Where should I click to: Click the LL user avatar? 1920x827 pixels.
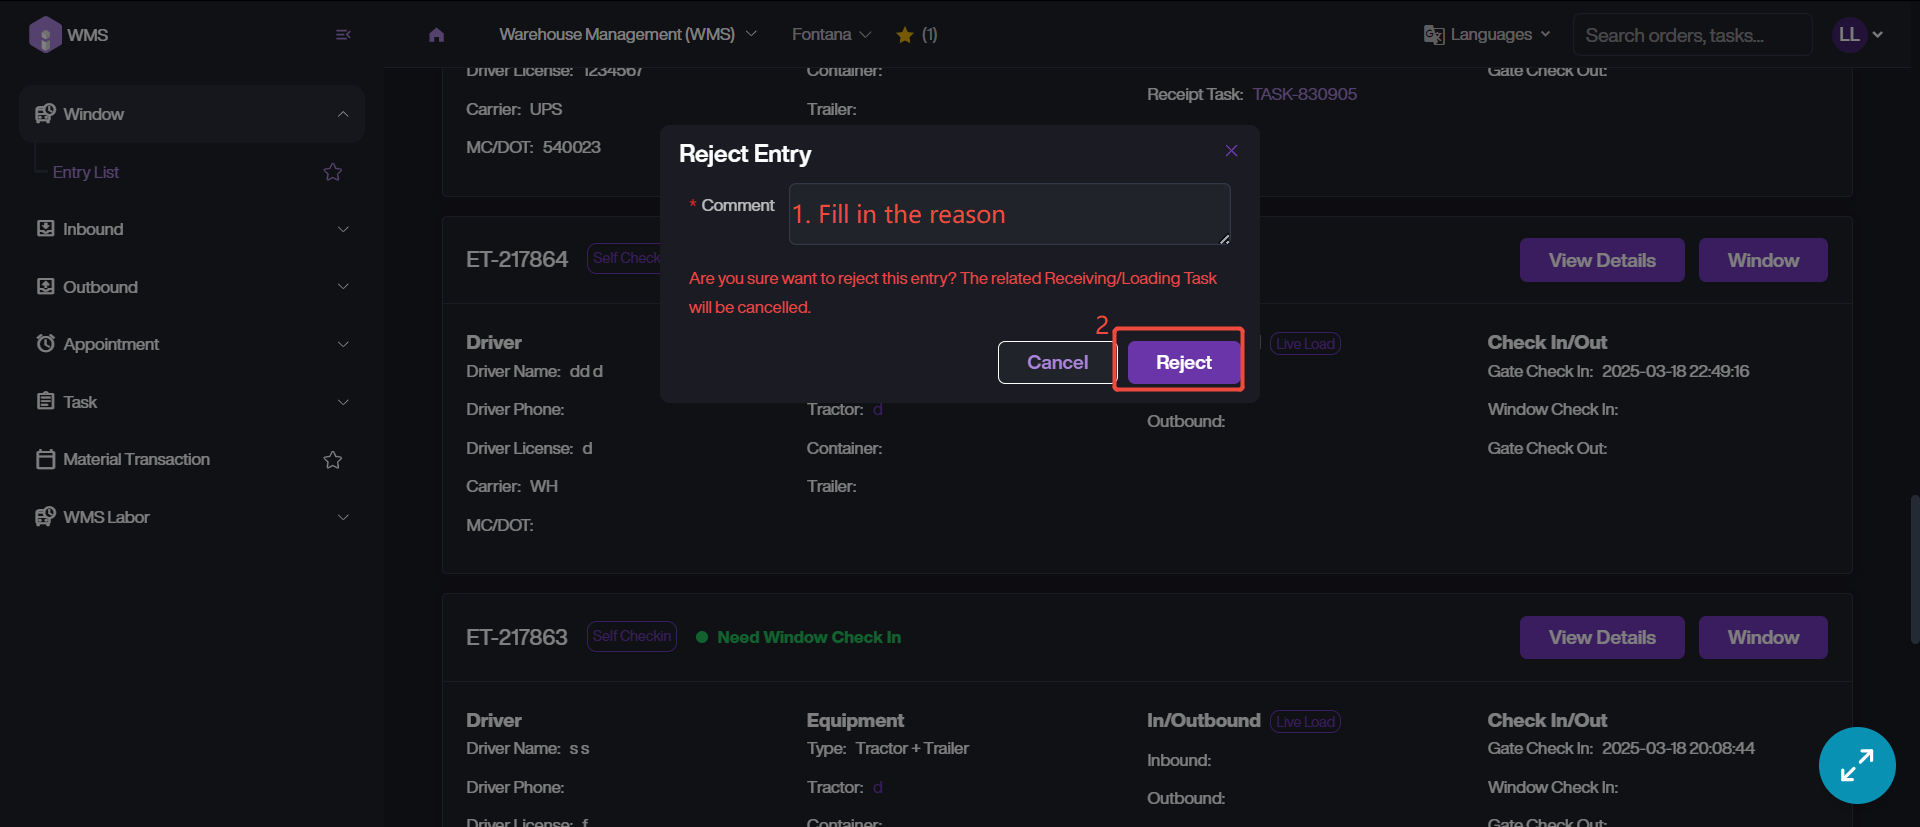tap(1849, 35)
